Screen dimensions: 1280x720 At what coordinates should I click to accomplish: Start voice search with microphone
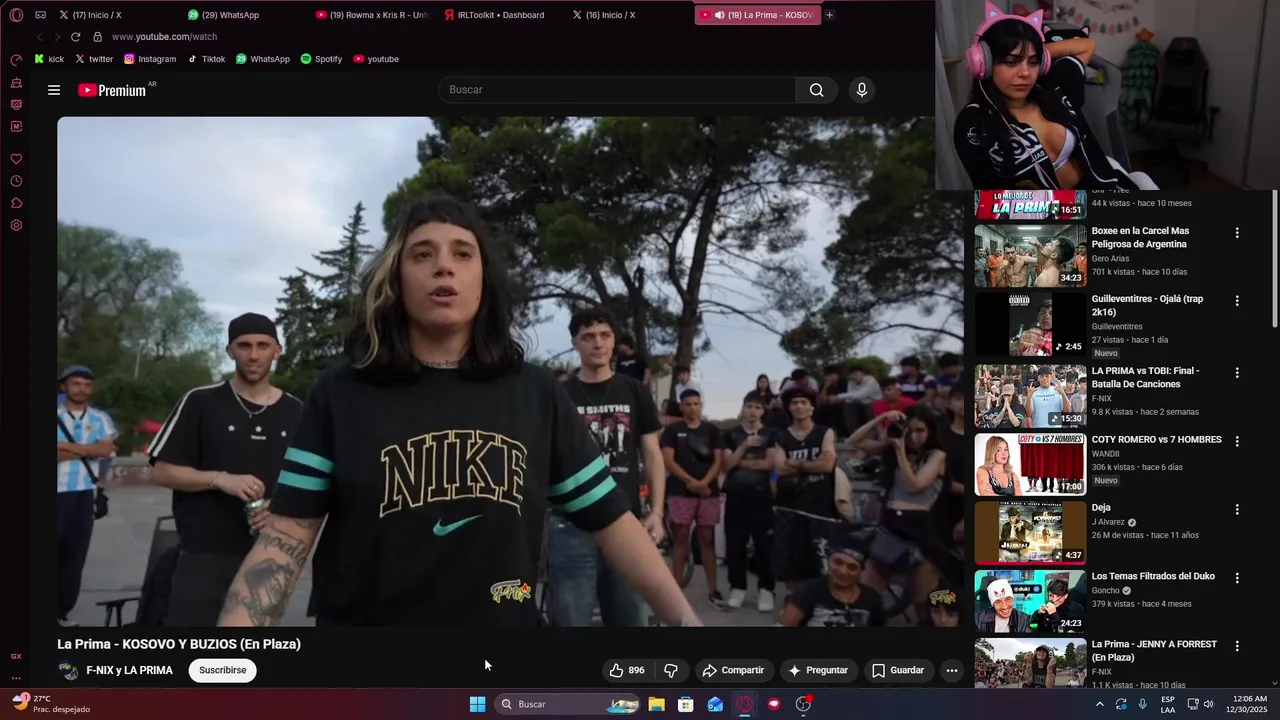862,90
